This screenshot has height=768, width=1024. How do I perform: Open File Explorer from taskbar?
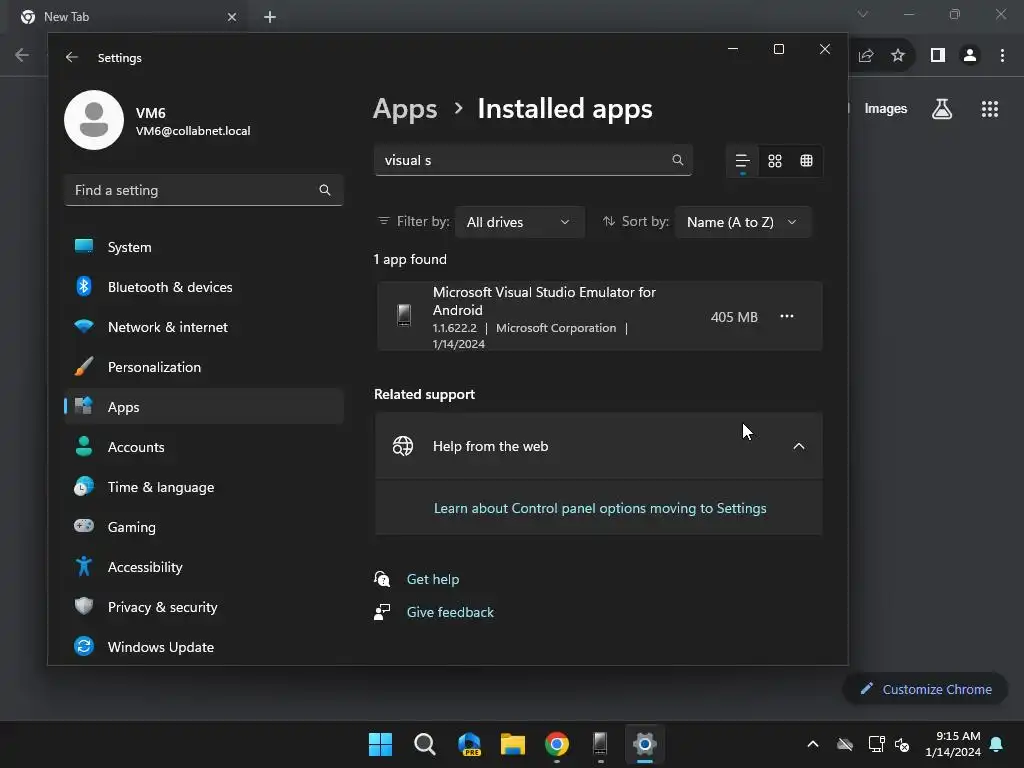pyautogui.click(x=513, y=744)
